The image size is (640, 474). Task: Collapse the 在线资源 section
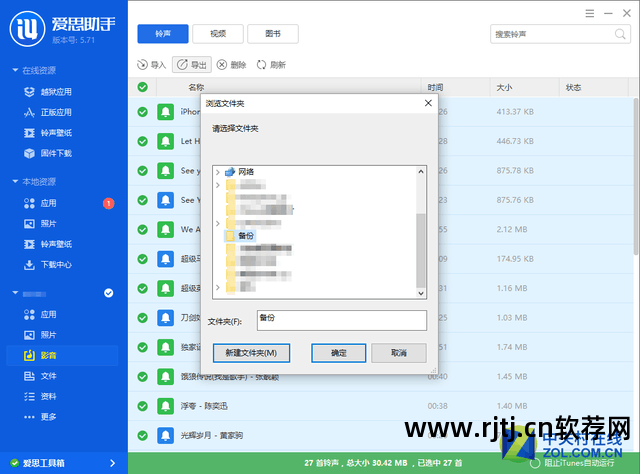point(15,70)
